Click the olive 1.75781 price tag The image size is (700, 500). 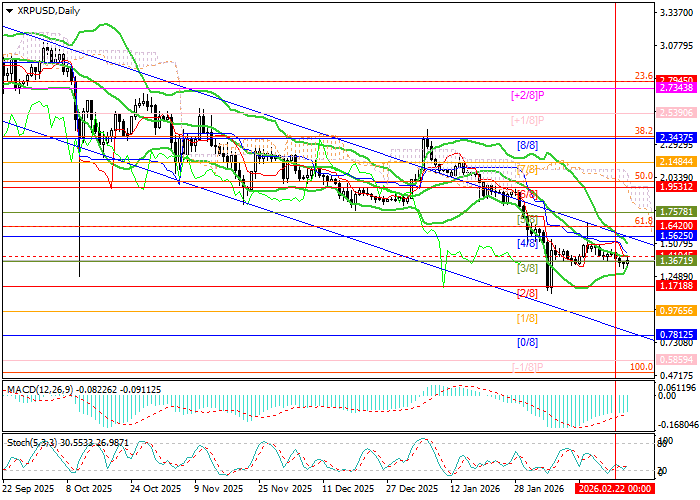pyautogui.click(x=676, y=212)
